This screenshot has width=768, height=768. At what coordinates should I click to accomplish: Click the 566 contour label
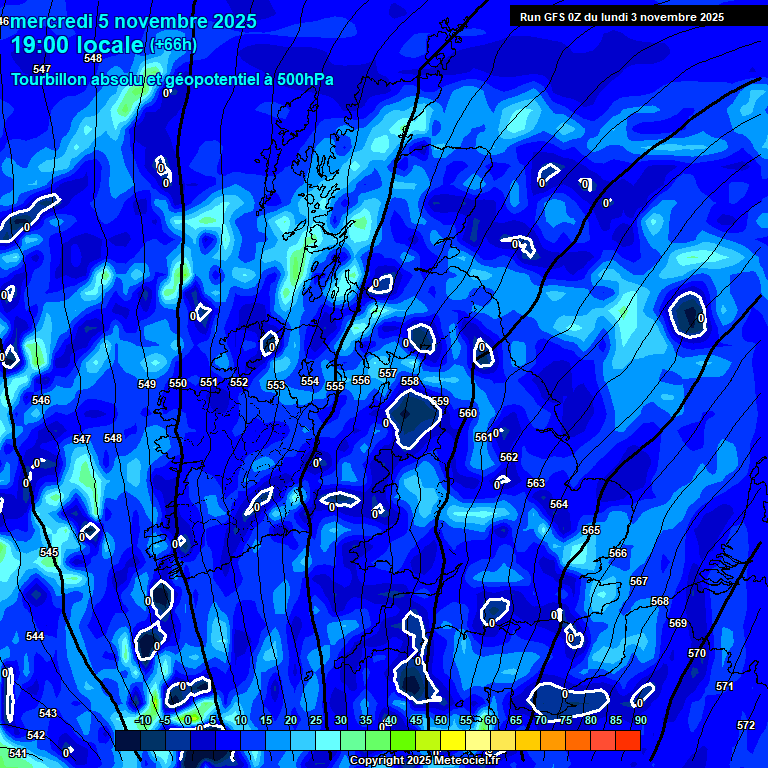(618, 553)
